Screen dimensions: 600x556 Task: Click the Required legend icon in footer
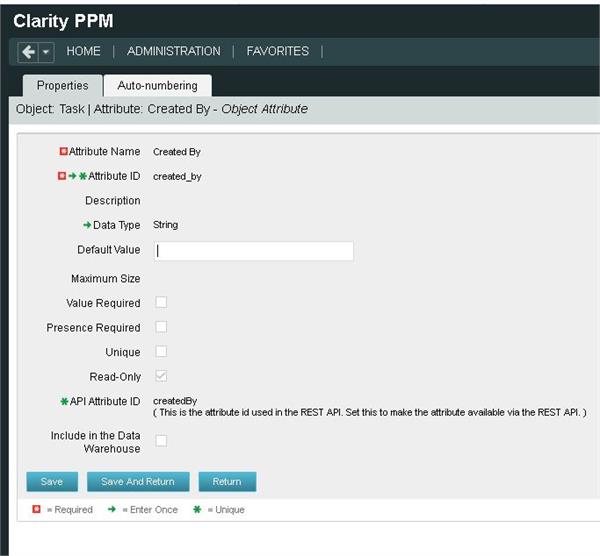[36, 509]
